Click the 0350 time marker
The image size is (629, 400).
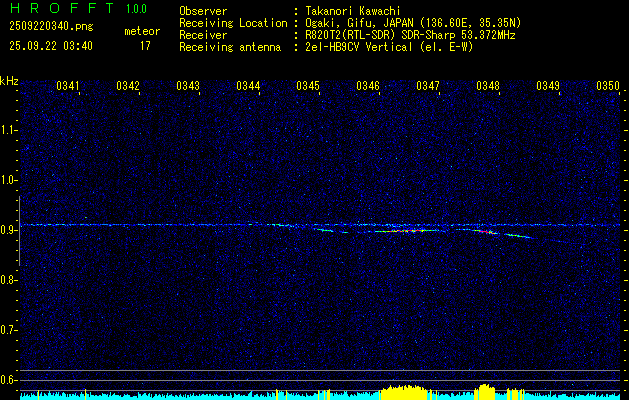608,87
